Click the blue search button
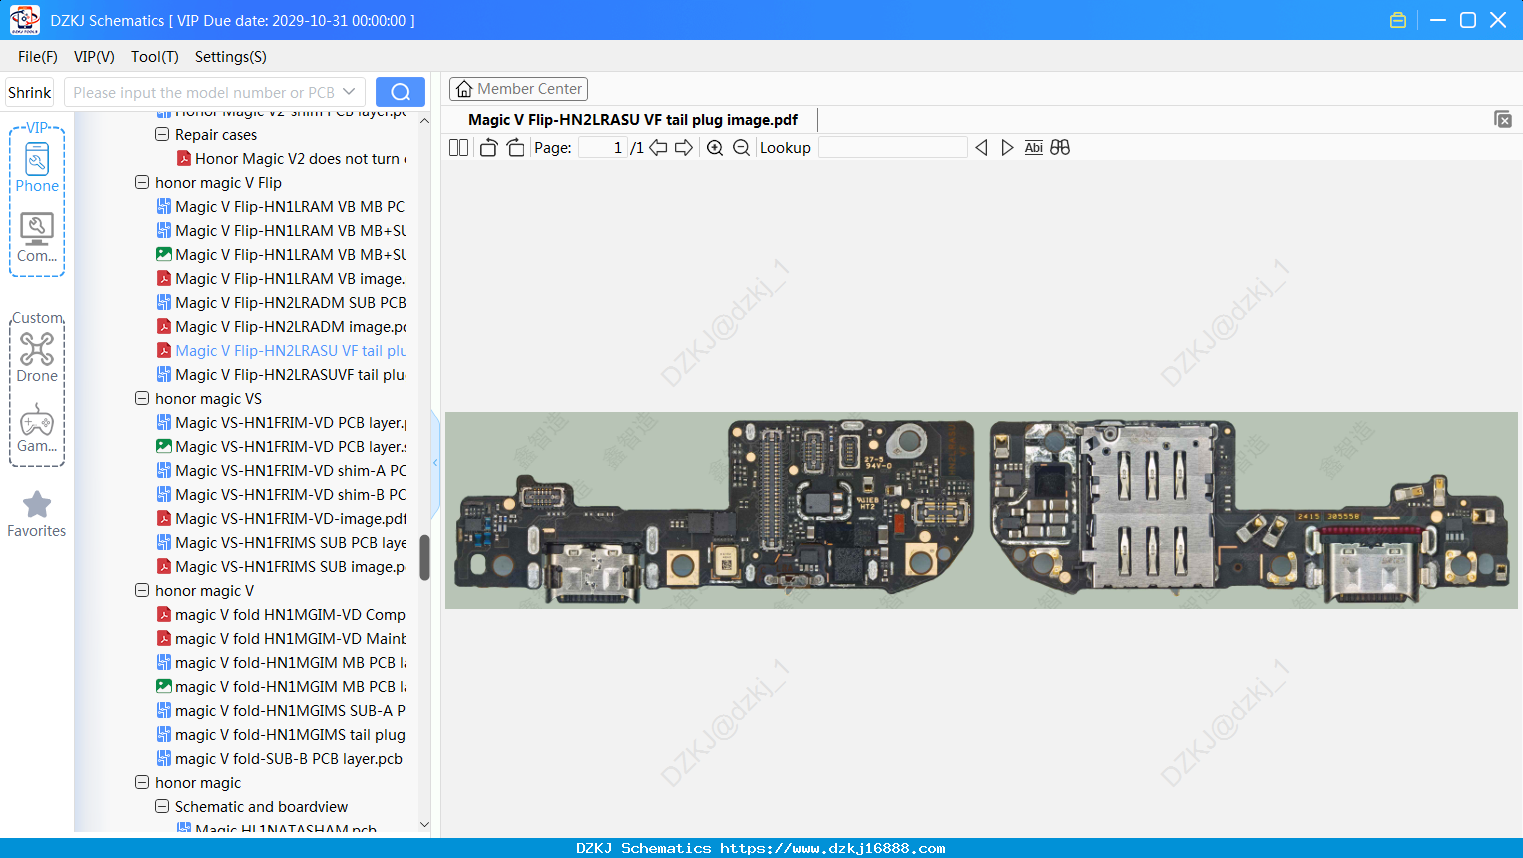The width and height of the screenshot is (1523, 858). [400, 92]
